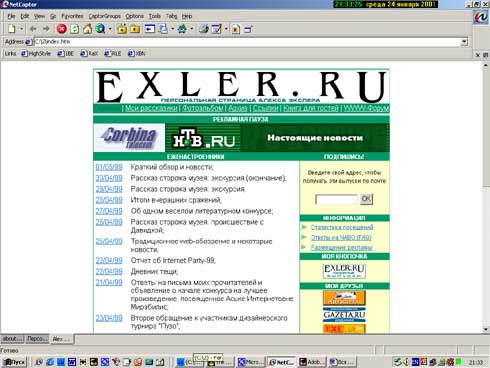Open the CaptorGroups menu

pyautogui.click(x=104, y=16)
